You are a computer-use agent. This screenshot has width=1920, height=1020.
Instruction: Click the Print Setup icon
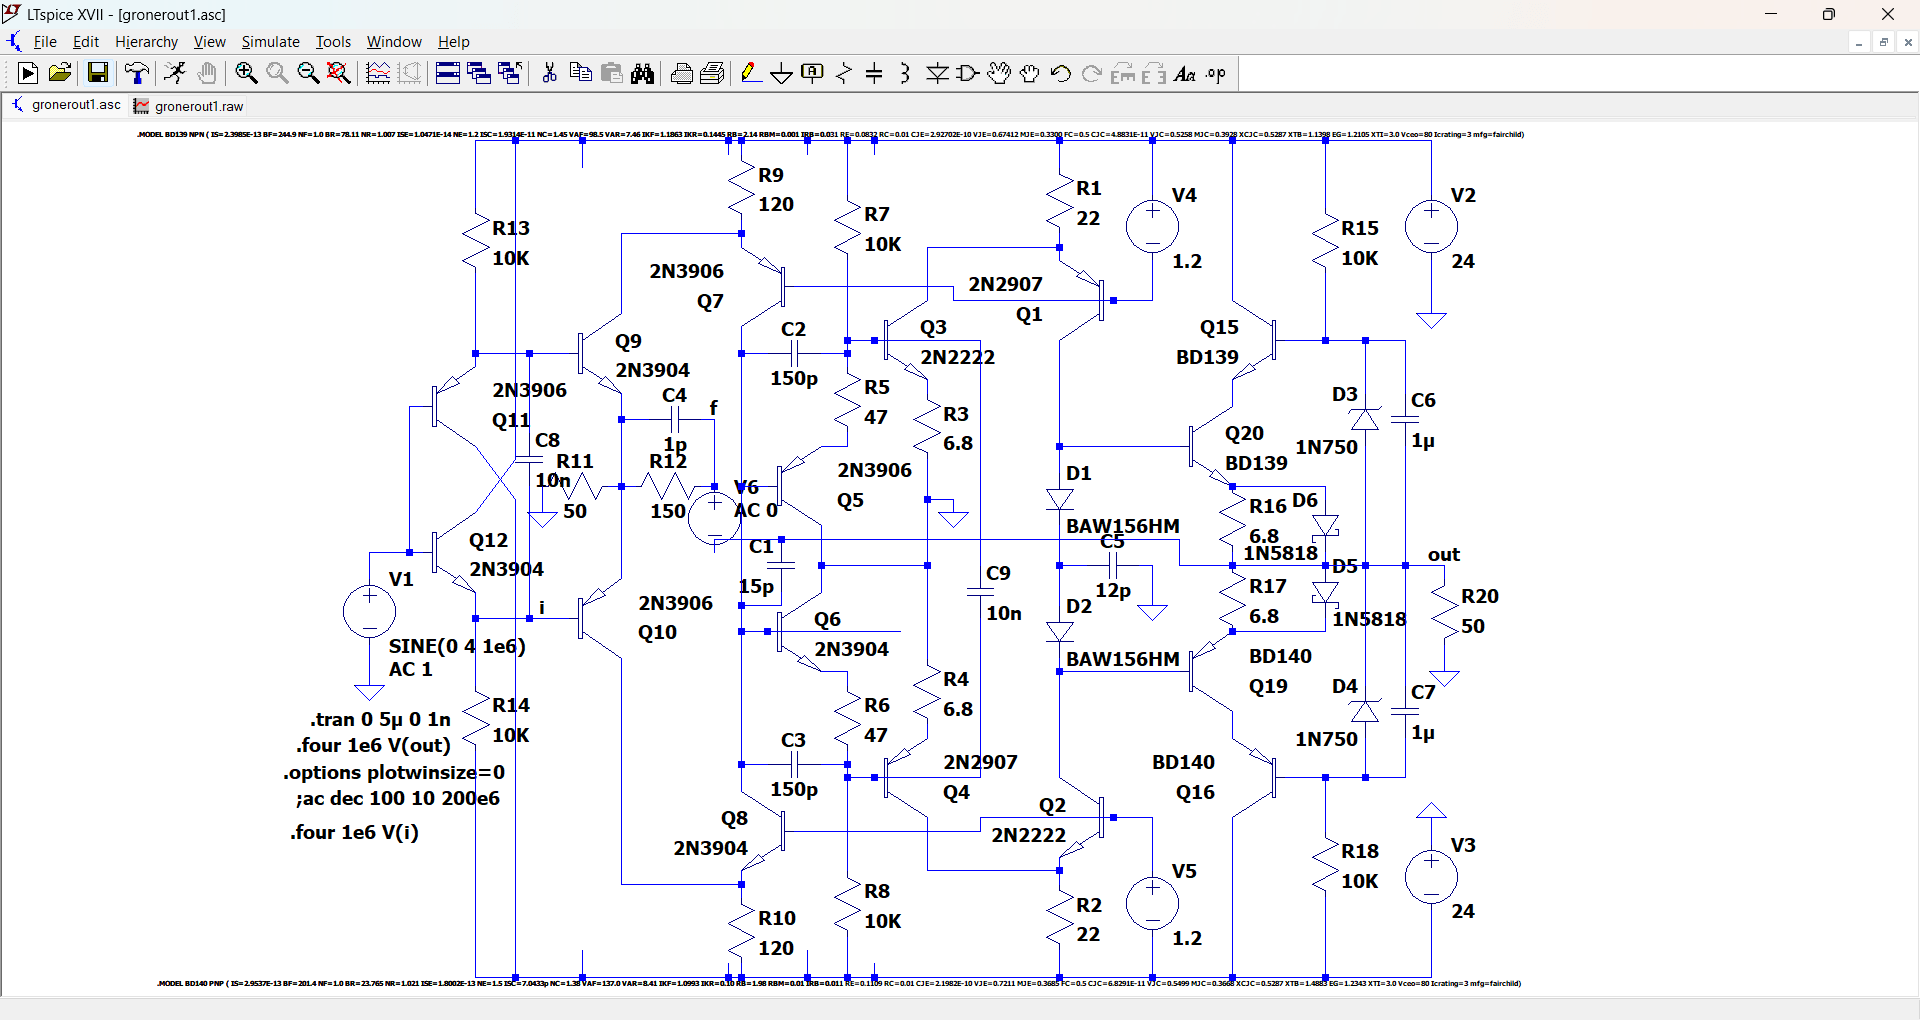(x=713, y=73)
